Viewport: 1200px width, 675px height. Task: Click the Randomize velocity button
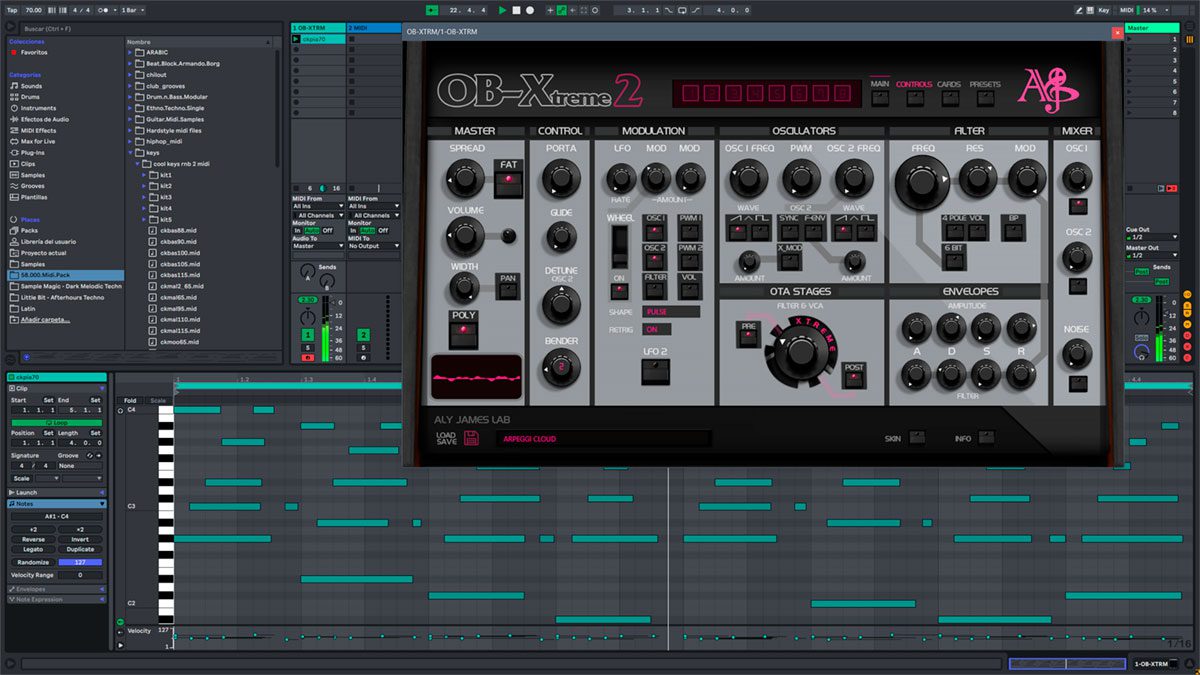point(33,562)
